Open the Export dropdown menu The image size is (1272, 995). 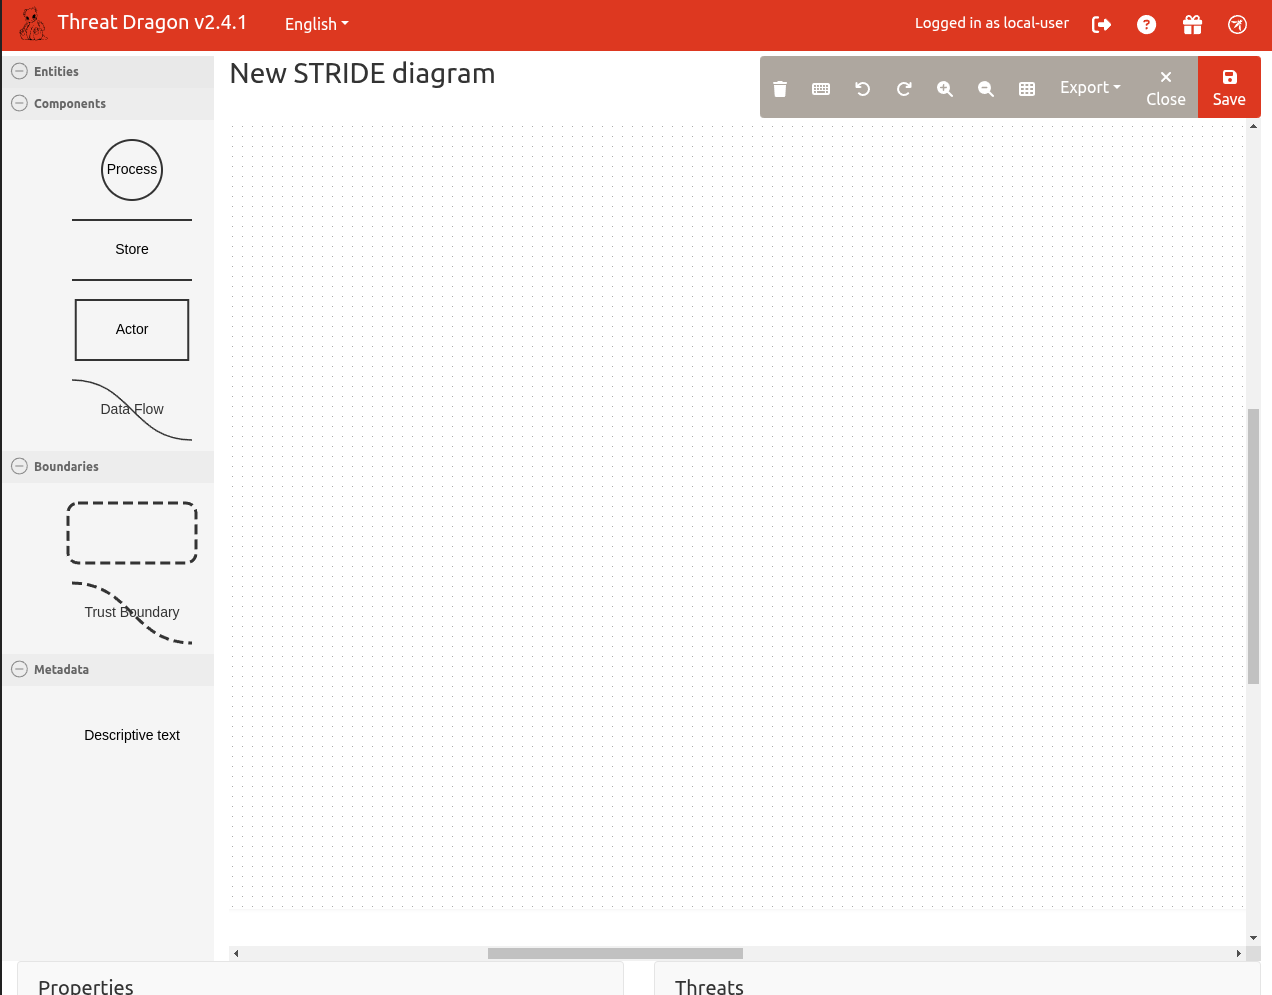[x=1089, y=88]
